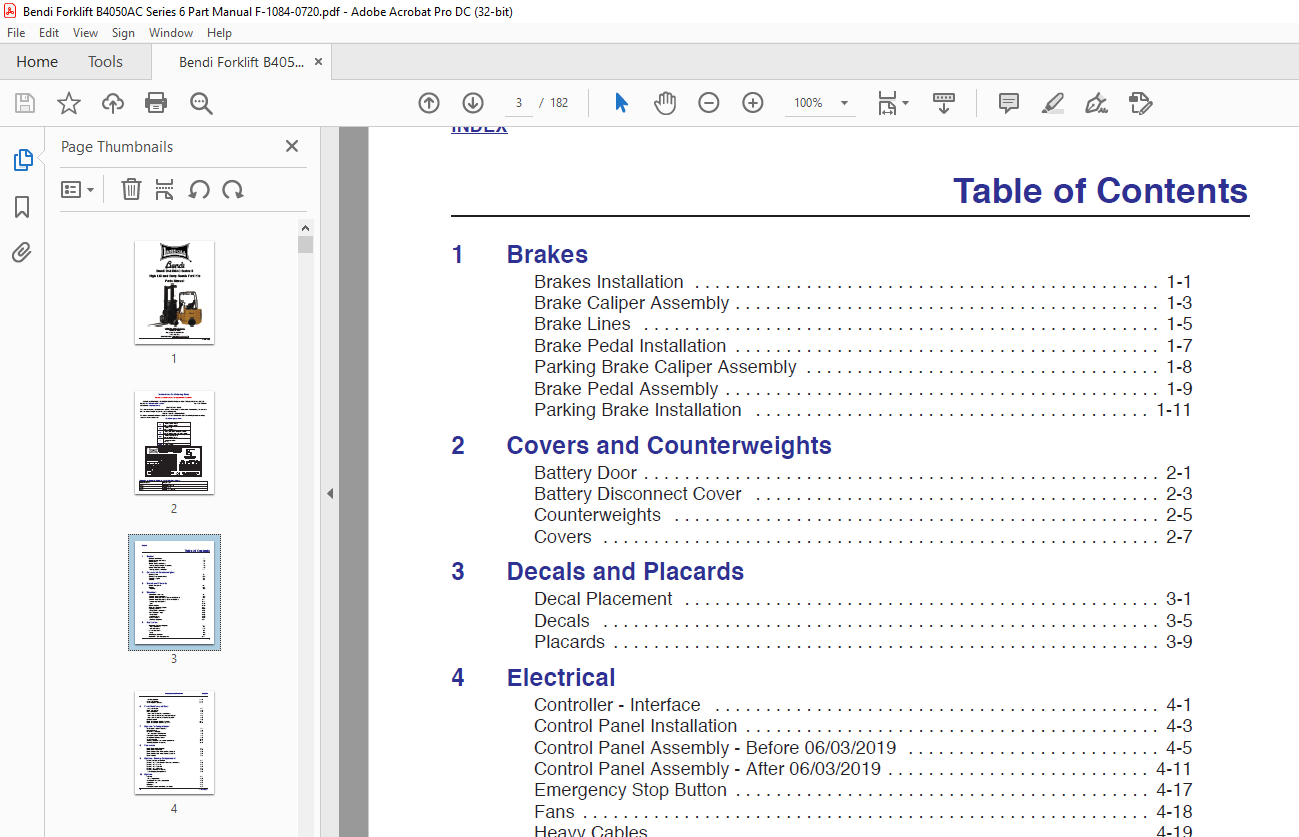This screenshot has width=1299, height=837.
Task: Open the Window menu
Action: click(x=171, y=33)
